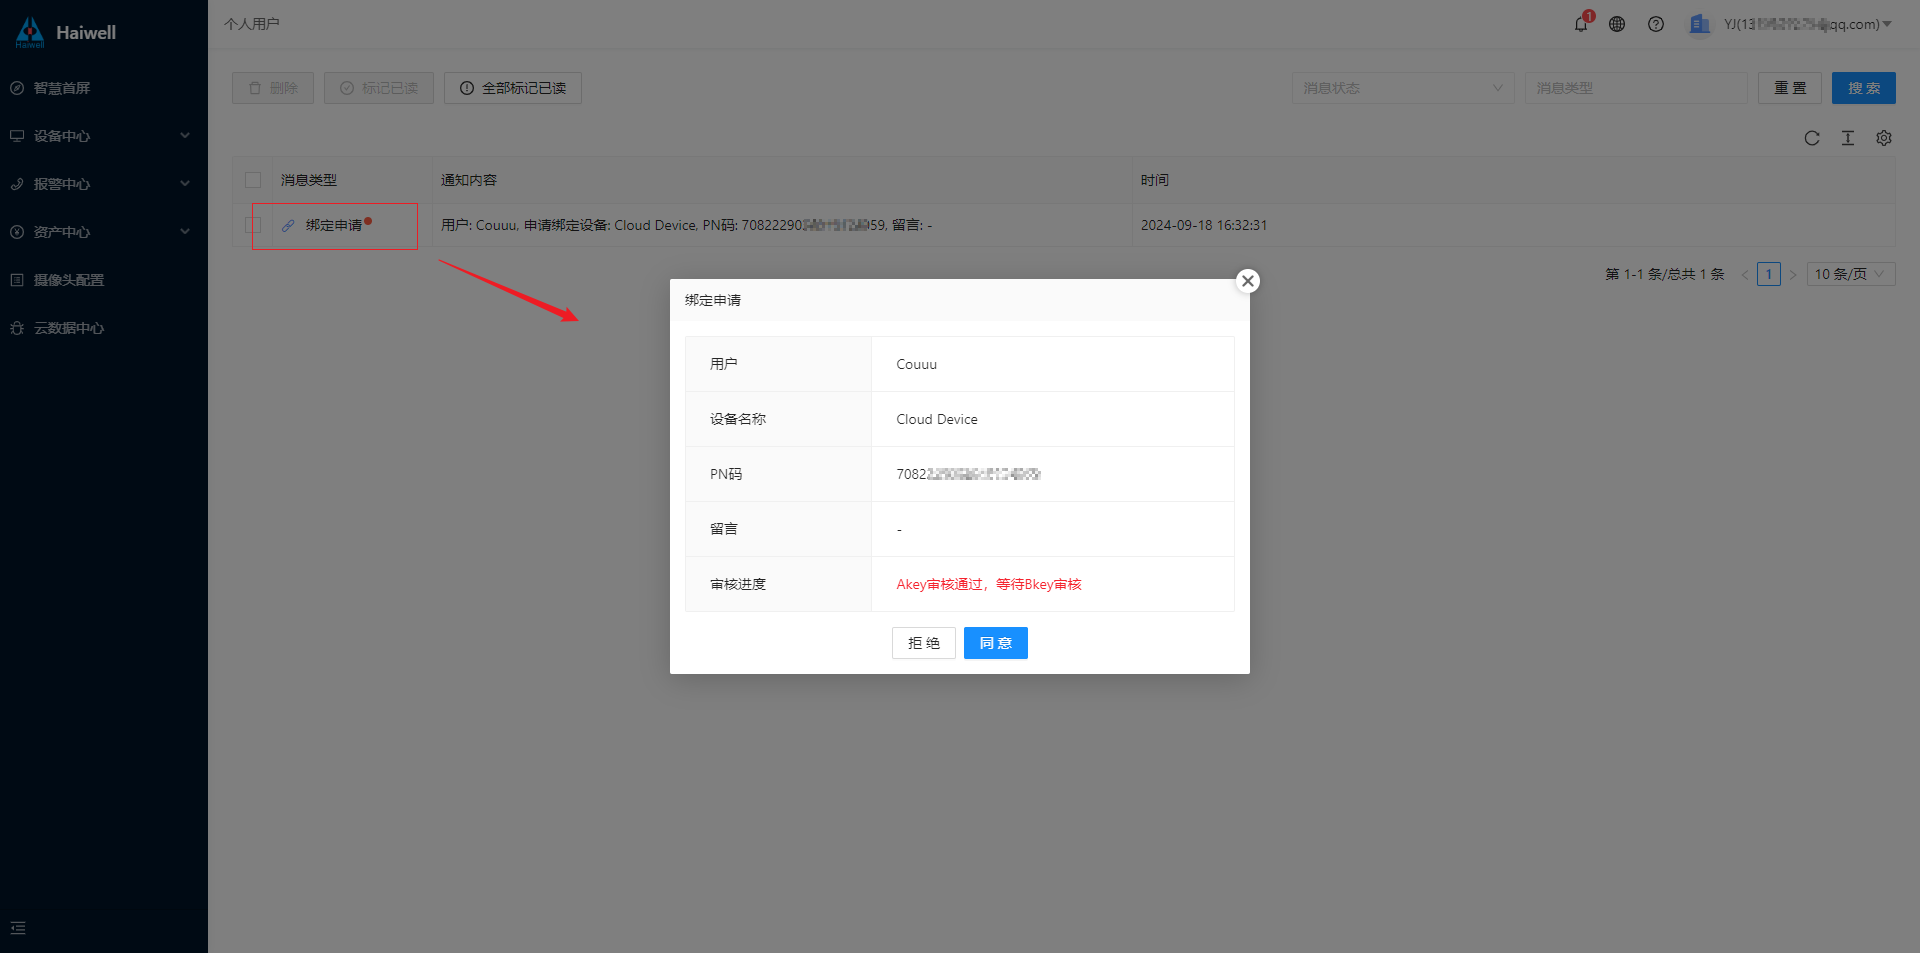Tick the 绑定申请 row checkbox
This screenshot has width=1920, height=953.
tap(253, 225)
